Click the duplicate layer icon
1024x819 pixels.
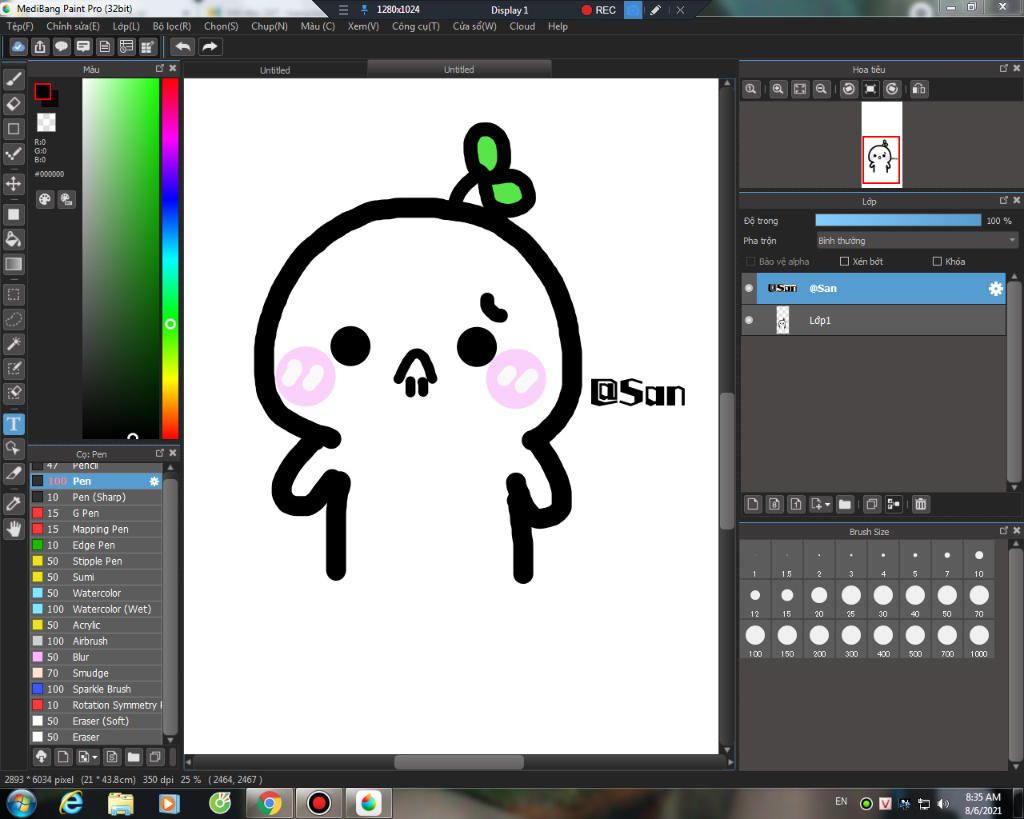(872, 504)
